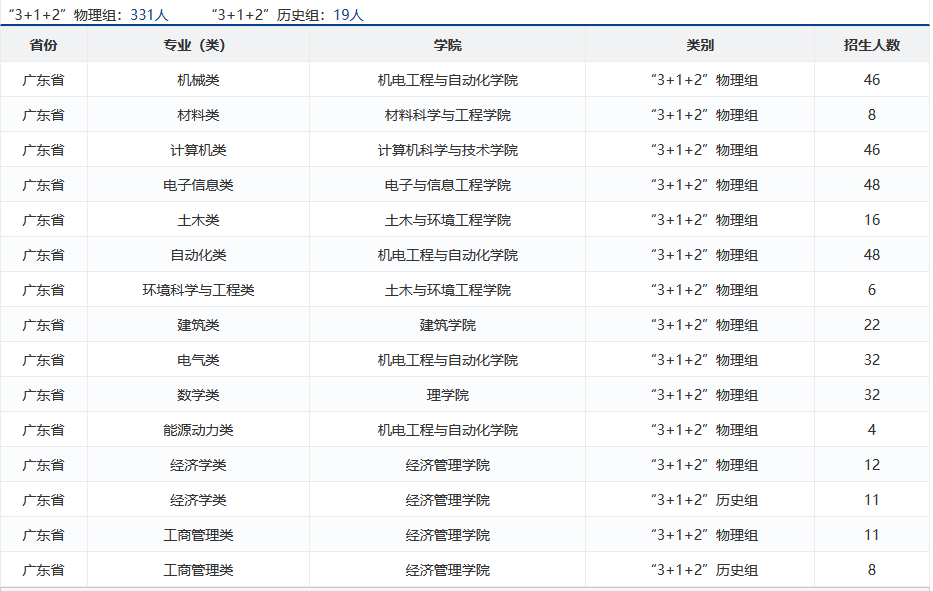Click enrollment number 32 in 数学类 row
Image resolution: width=933 pixels, height=591 pixels.
872,395
